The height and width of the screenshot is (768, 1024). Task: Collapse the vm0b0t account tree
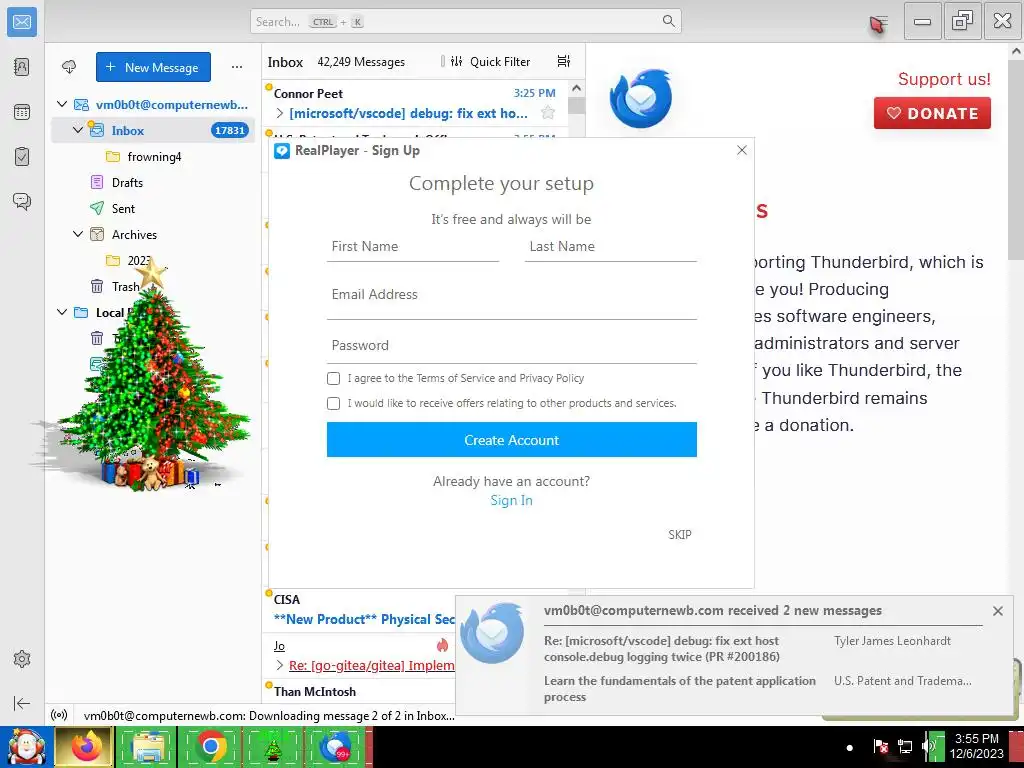pos(61,104)
